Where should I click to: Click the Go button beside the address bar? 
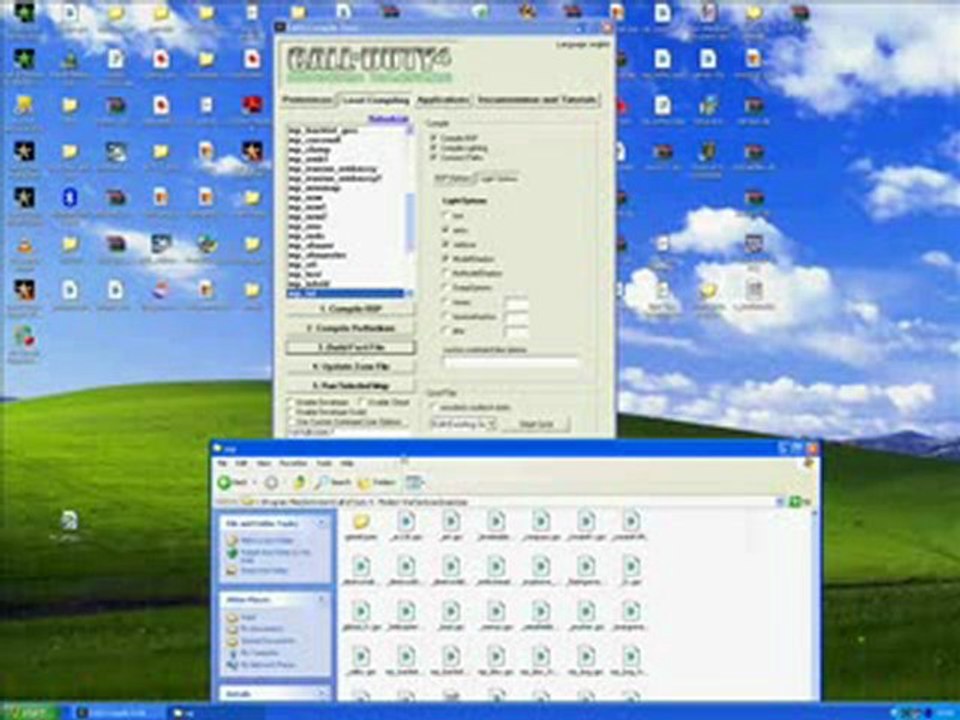click(x=799, y=502)
